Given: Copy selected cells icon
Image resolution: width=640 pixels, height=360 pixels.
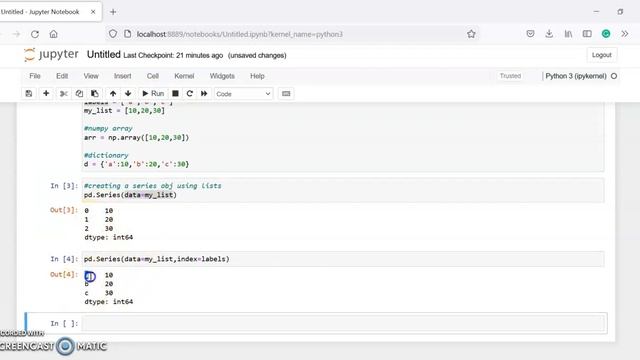Looking at the screenshot, I should coord(79,93).
